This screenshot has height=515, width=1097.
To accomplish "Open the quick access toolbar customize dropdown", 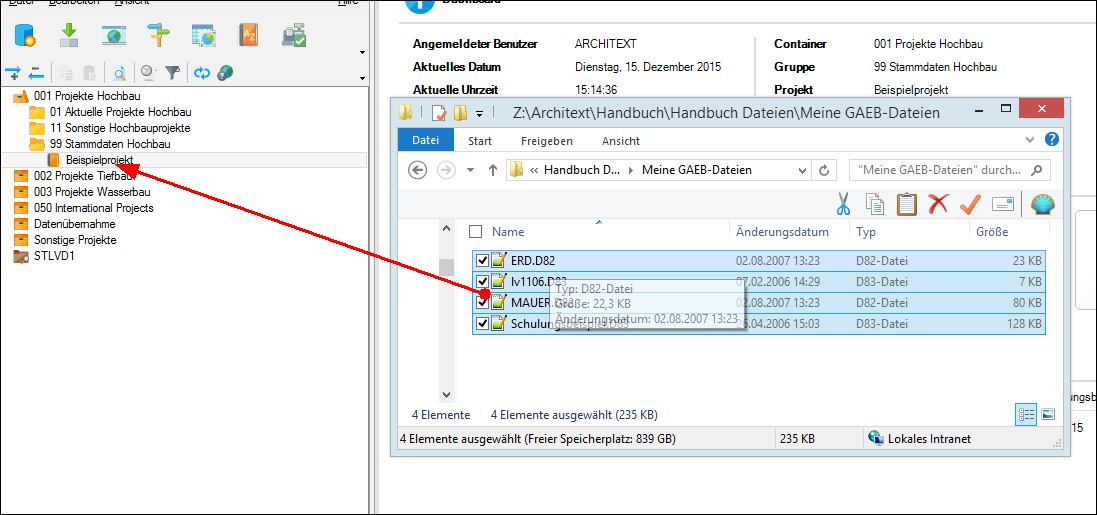I will click(x=479, y=113).
